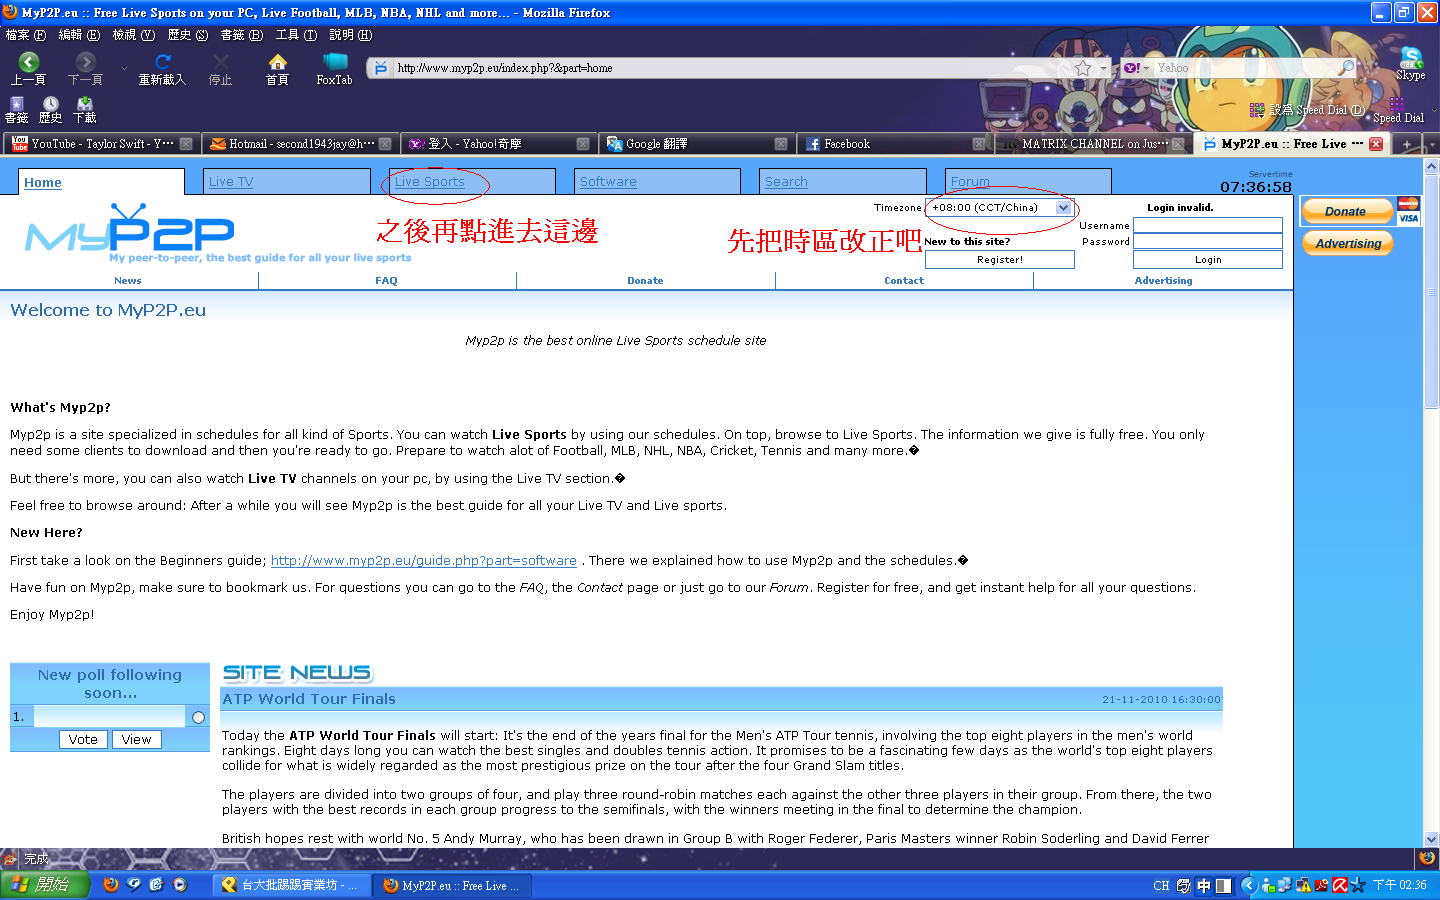The image size is (1440, 900).
Task: Reload the page with the blue refresh icon
Action: coord(162,62)
